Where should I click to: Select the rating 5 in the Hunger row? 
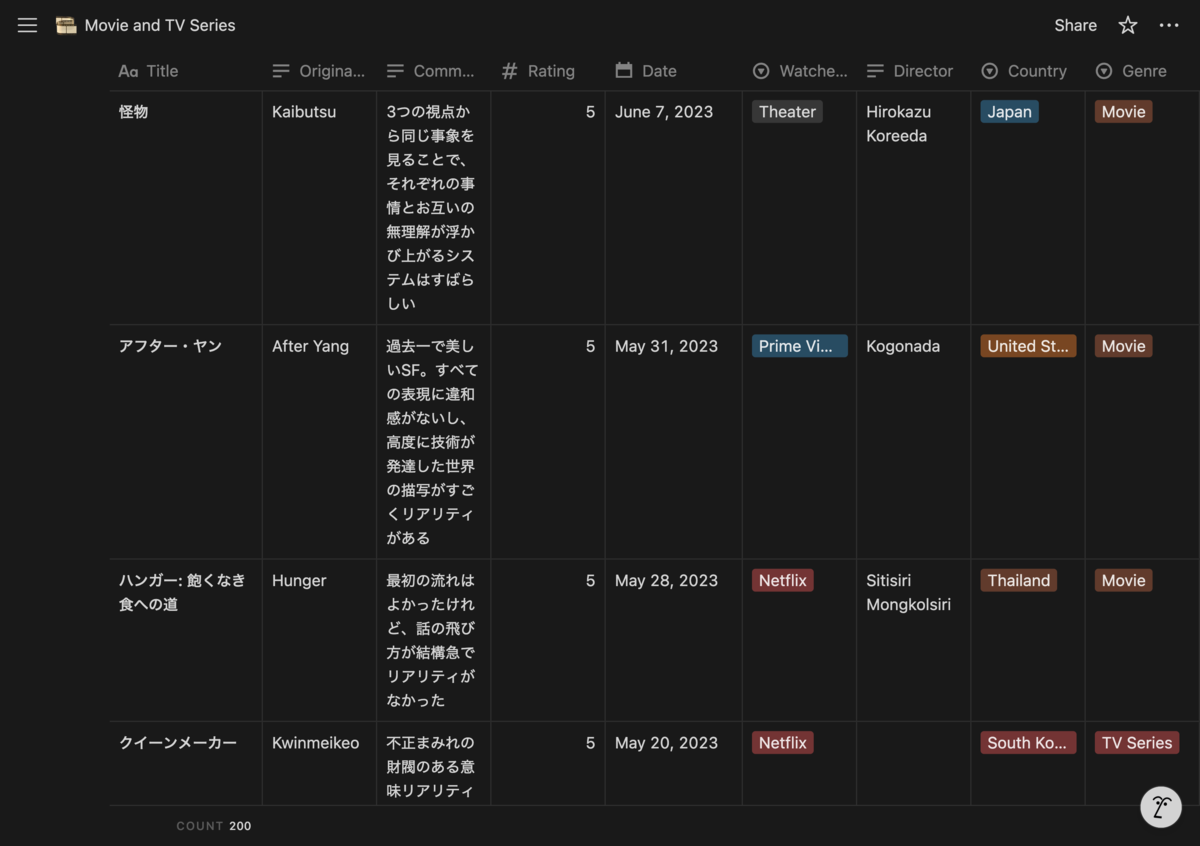click(x=547, y=640)
